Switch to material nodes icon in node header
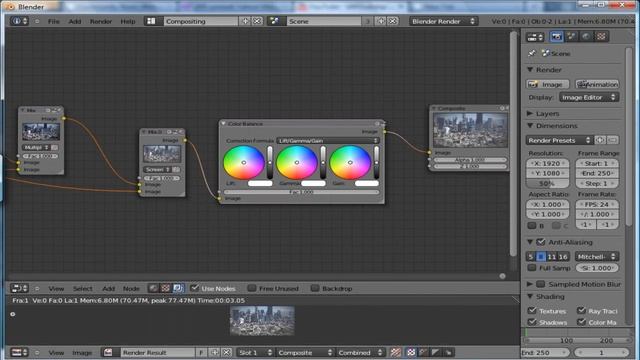Image resolution: width=640 pixels, height=360 pixels. point(153,288)
